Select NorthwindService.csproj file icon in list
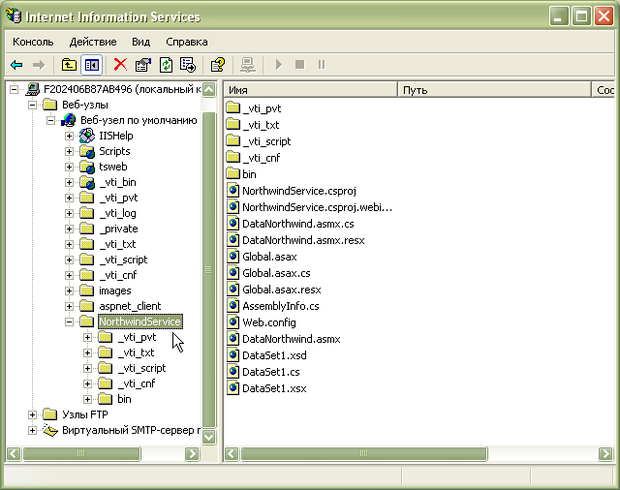Viewport: 620px width, 490px height. [x=233, y=191]
